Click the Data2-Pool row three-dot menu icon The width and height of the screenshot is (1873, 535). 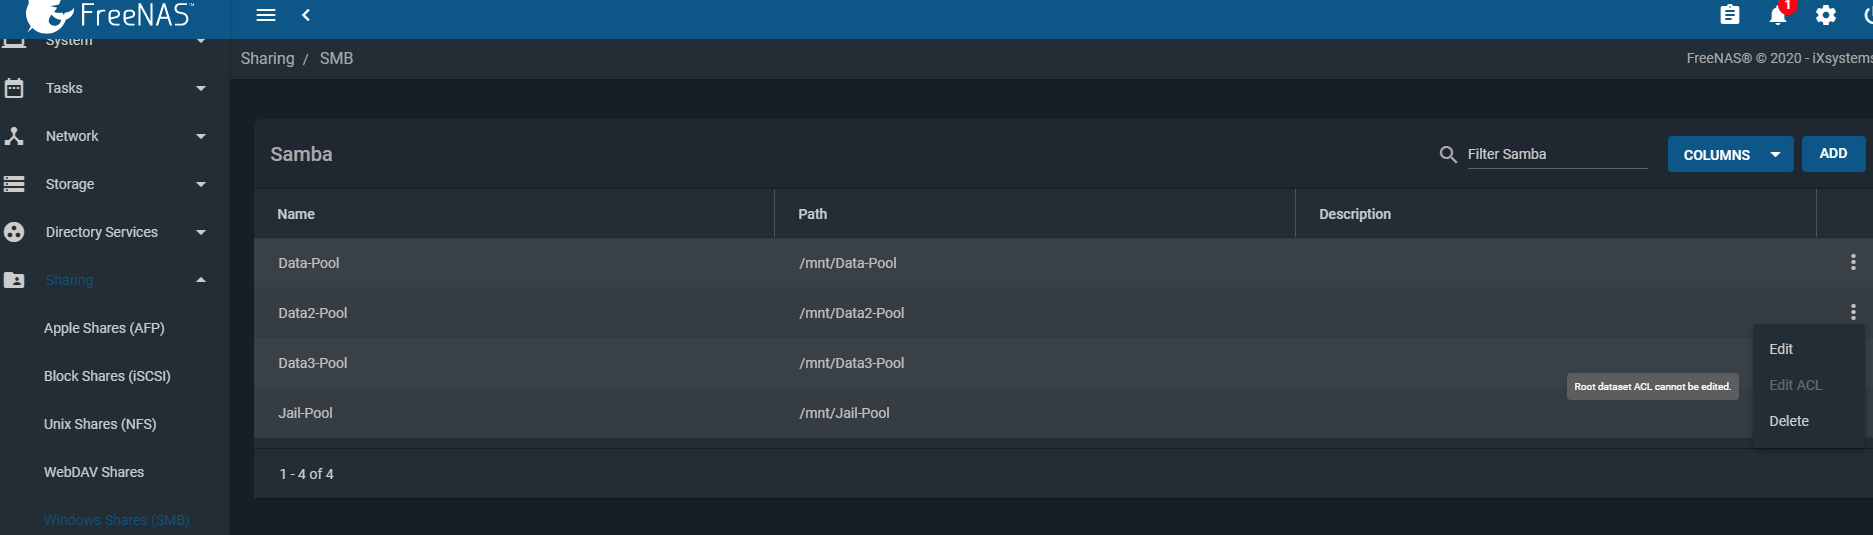tap(1853, 312)
